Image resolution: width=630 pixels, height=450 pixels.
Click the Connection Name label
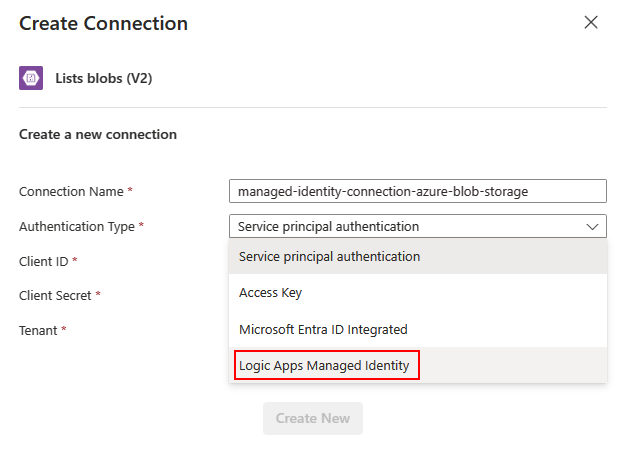pyautogui.click(x=71, y=191)
